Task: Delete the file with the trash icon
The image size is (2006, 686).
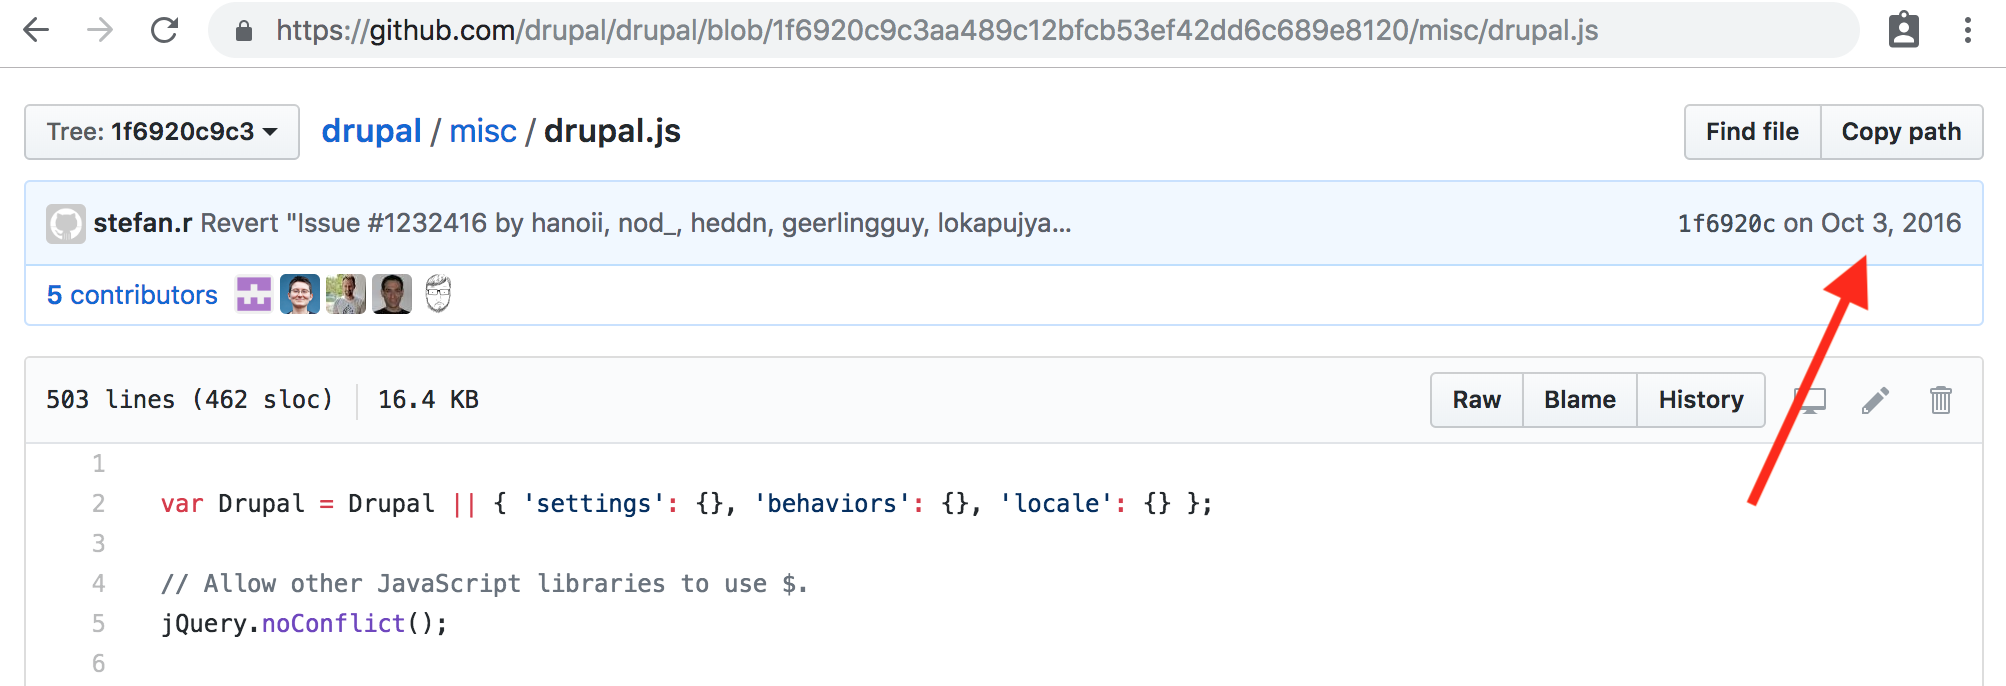Action: click(x=1940, y=400)
